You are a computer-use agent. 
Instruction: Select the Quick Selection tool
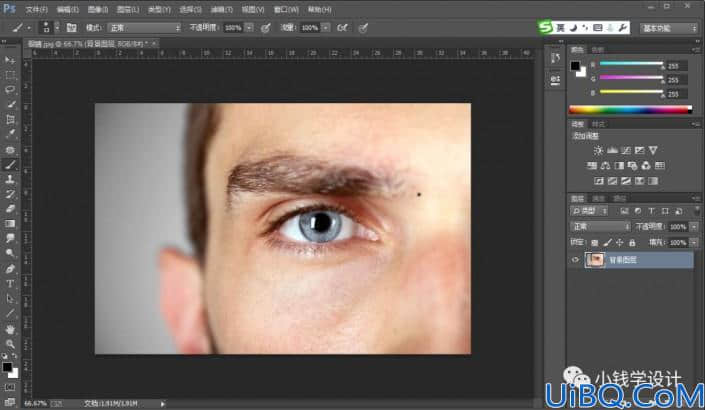point(10,104)
